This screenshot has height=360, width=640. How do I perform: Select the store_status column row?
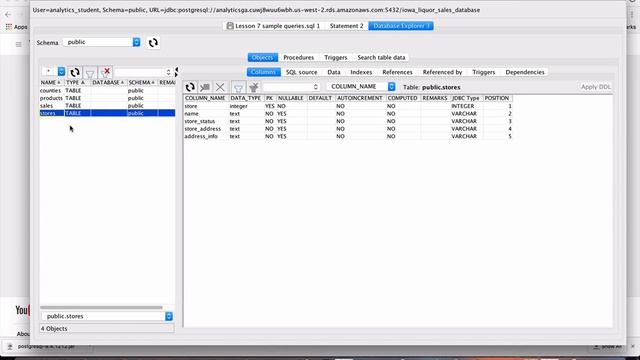(x=348, y=121)
